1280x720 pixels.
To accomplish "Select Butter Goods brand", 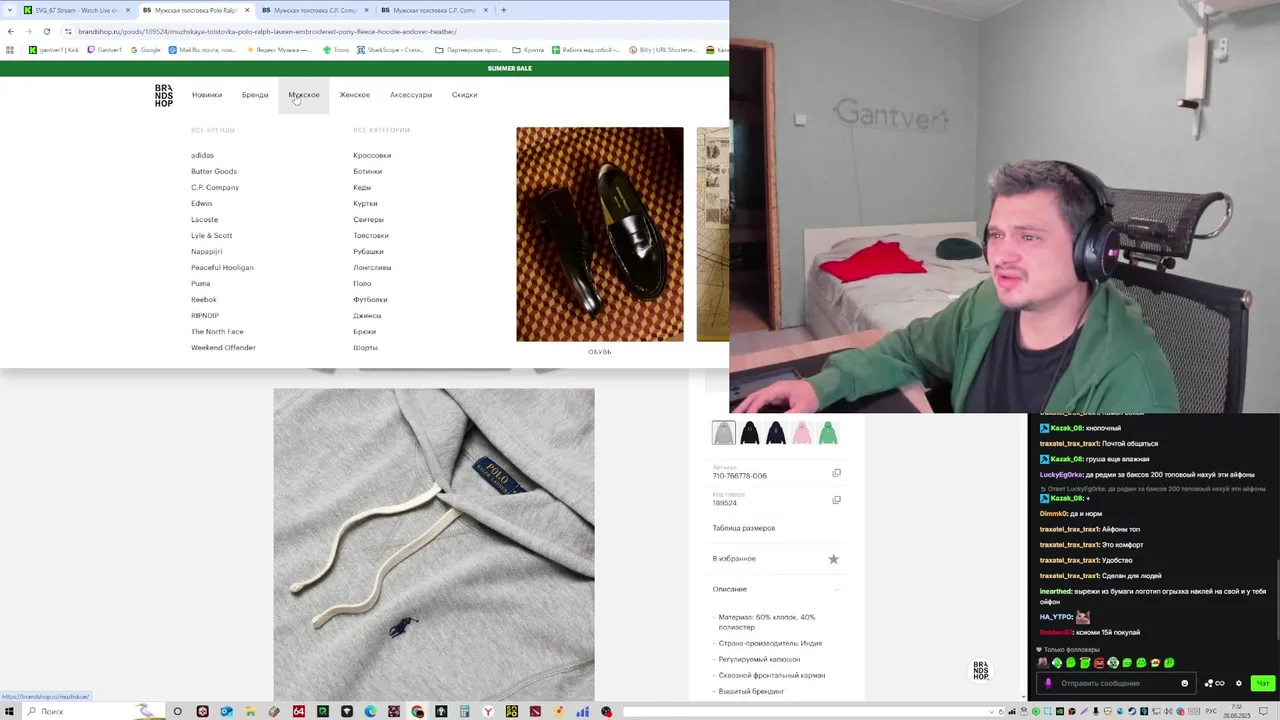I will pyautogui.click(x=214, y=171).
